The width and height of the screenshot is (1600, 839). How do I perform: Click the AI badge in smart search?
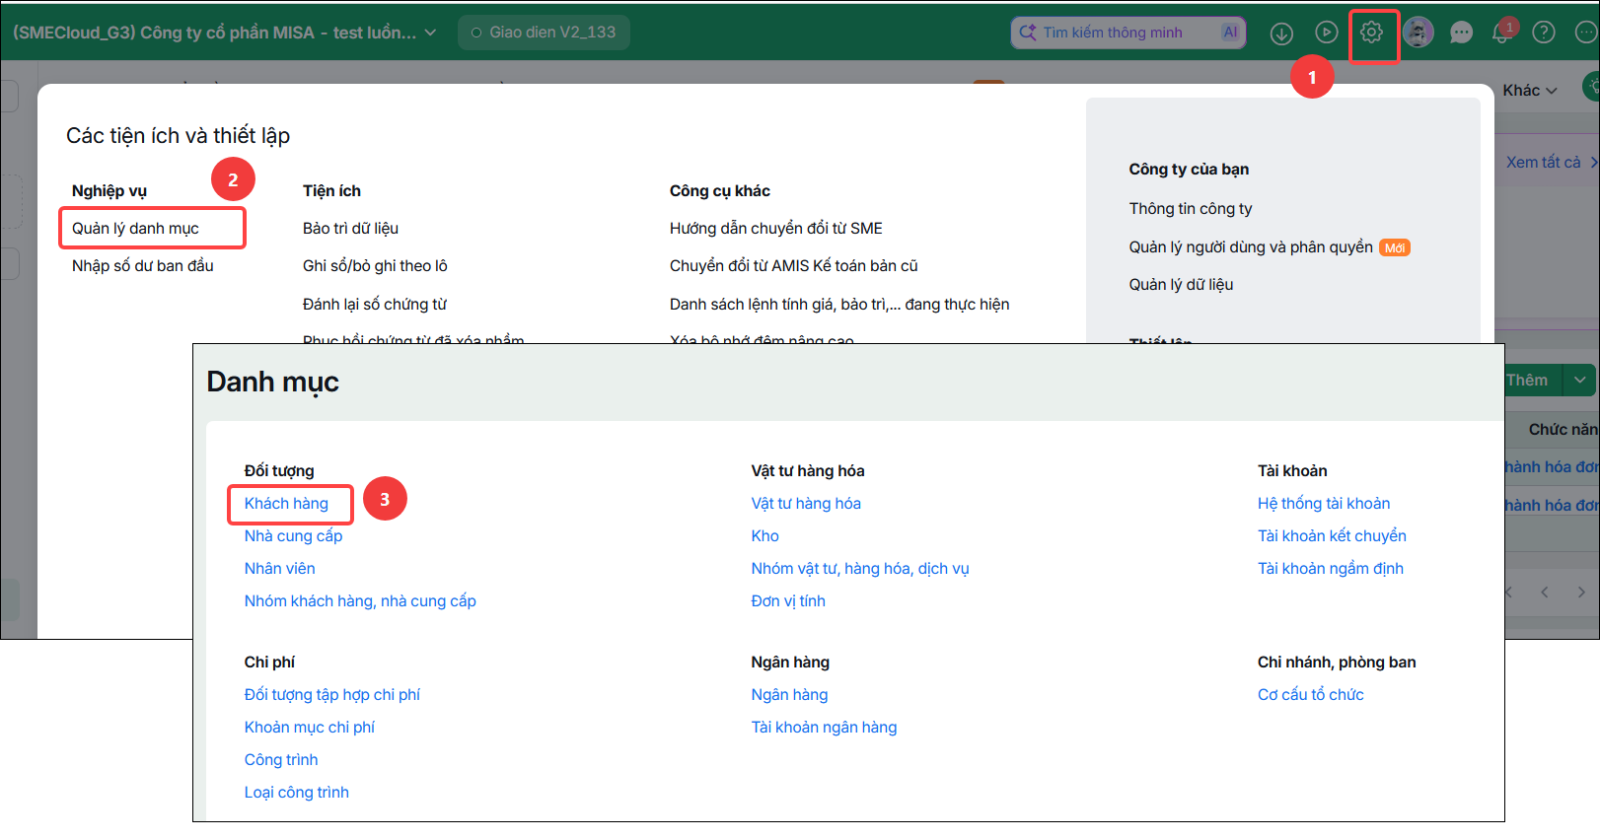[1230, 32]
